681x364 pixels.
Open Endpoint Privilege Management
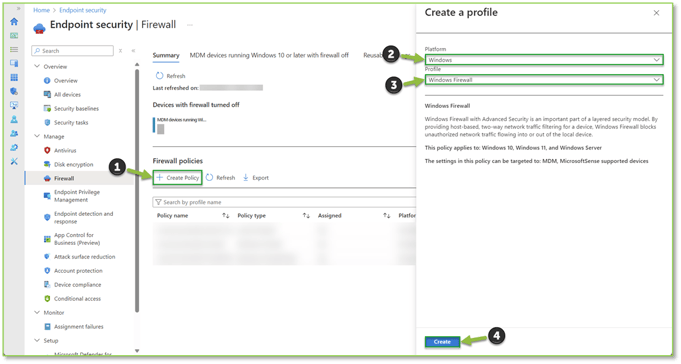click(x=77, y=196)
